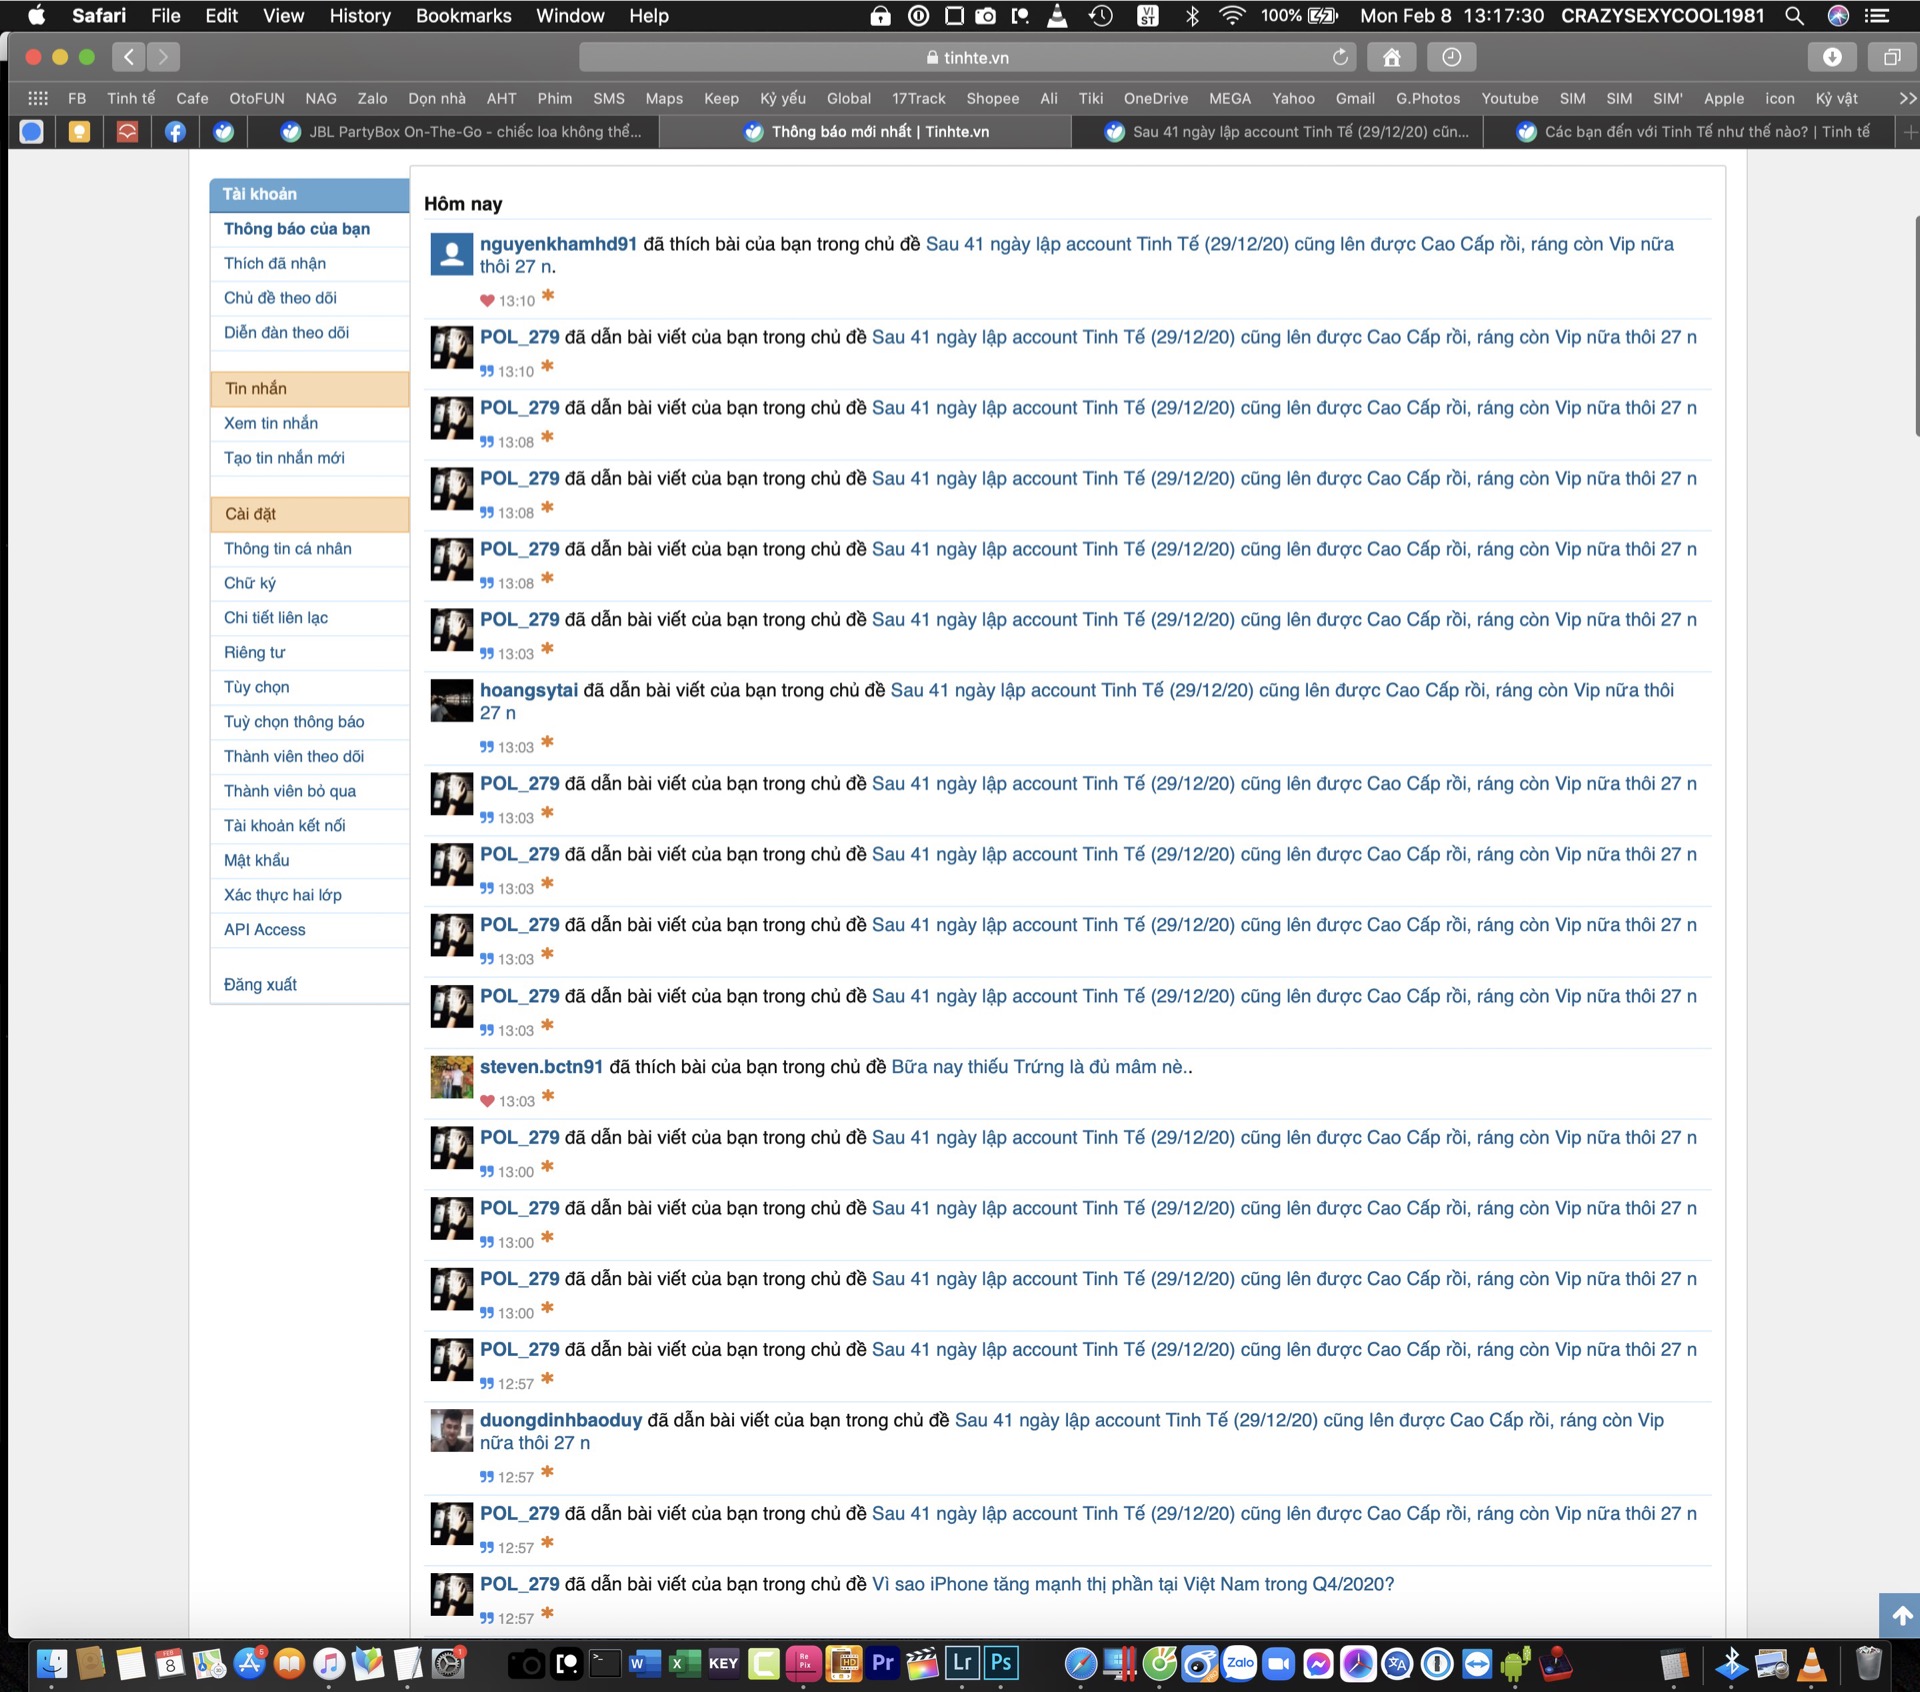
Task: Click steven.bctn91's avatar thumbnail
Action: [x=452, y=1077]
